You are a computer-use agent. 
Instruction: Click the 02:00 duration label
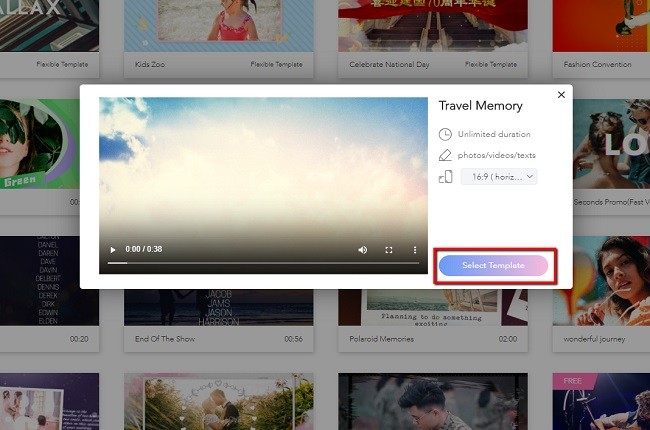pos(508,339)
